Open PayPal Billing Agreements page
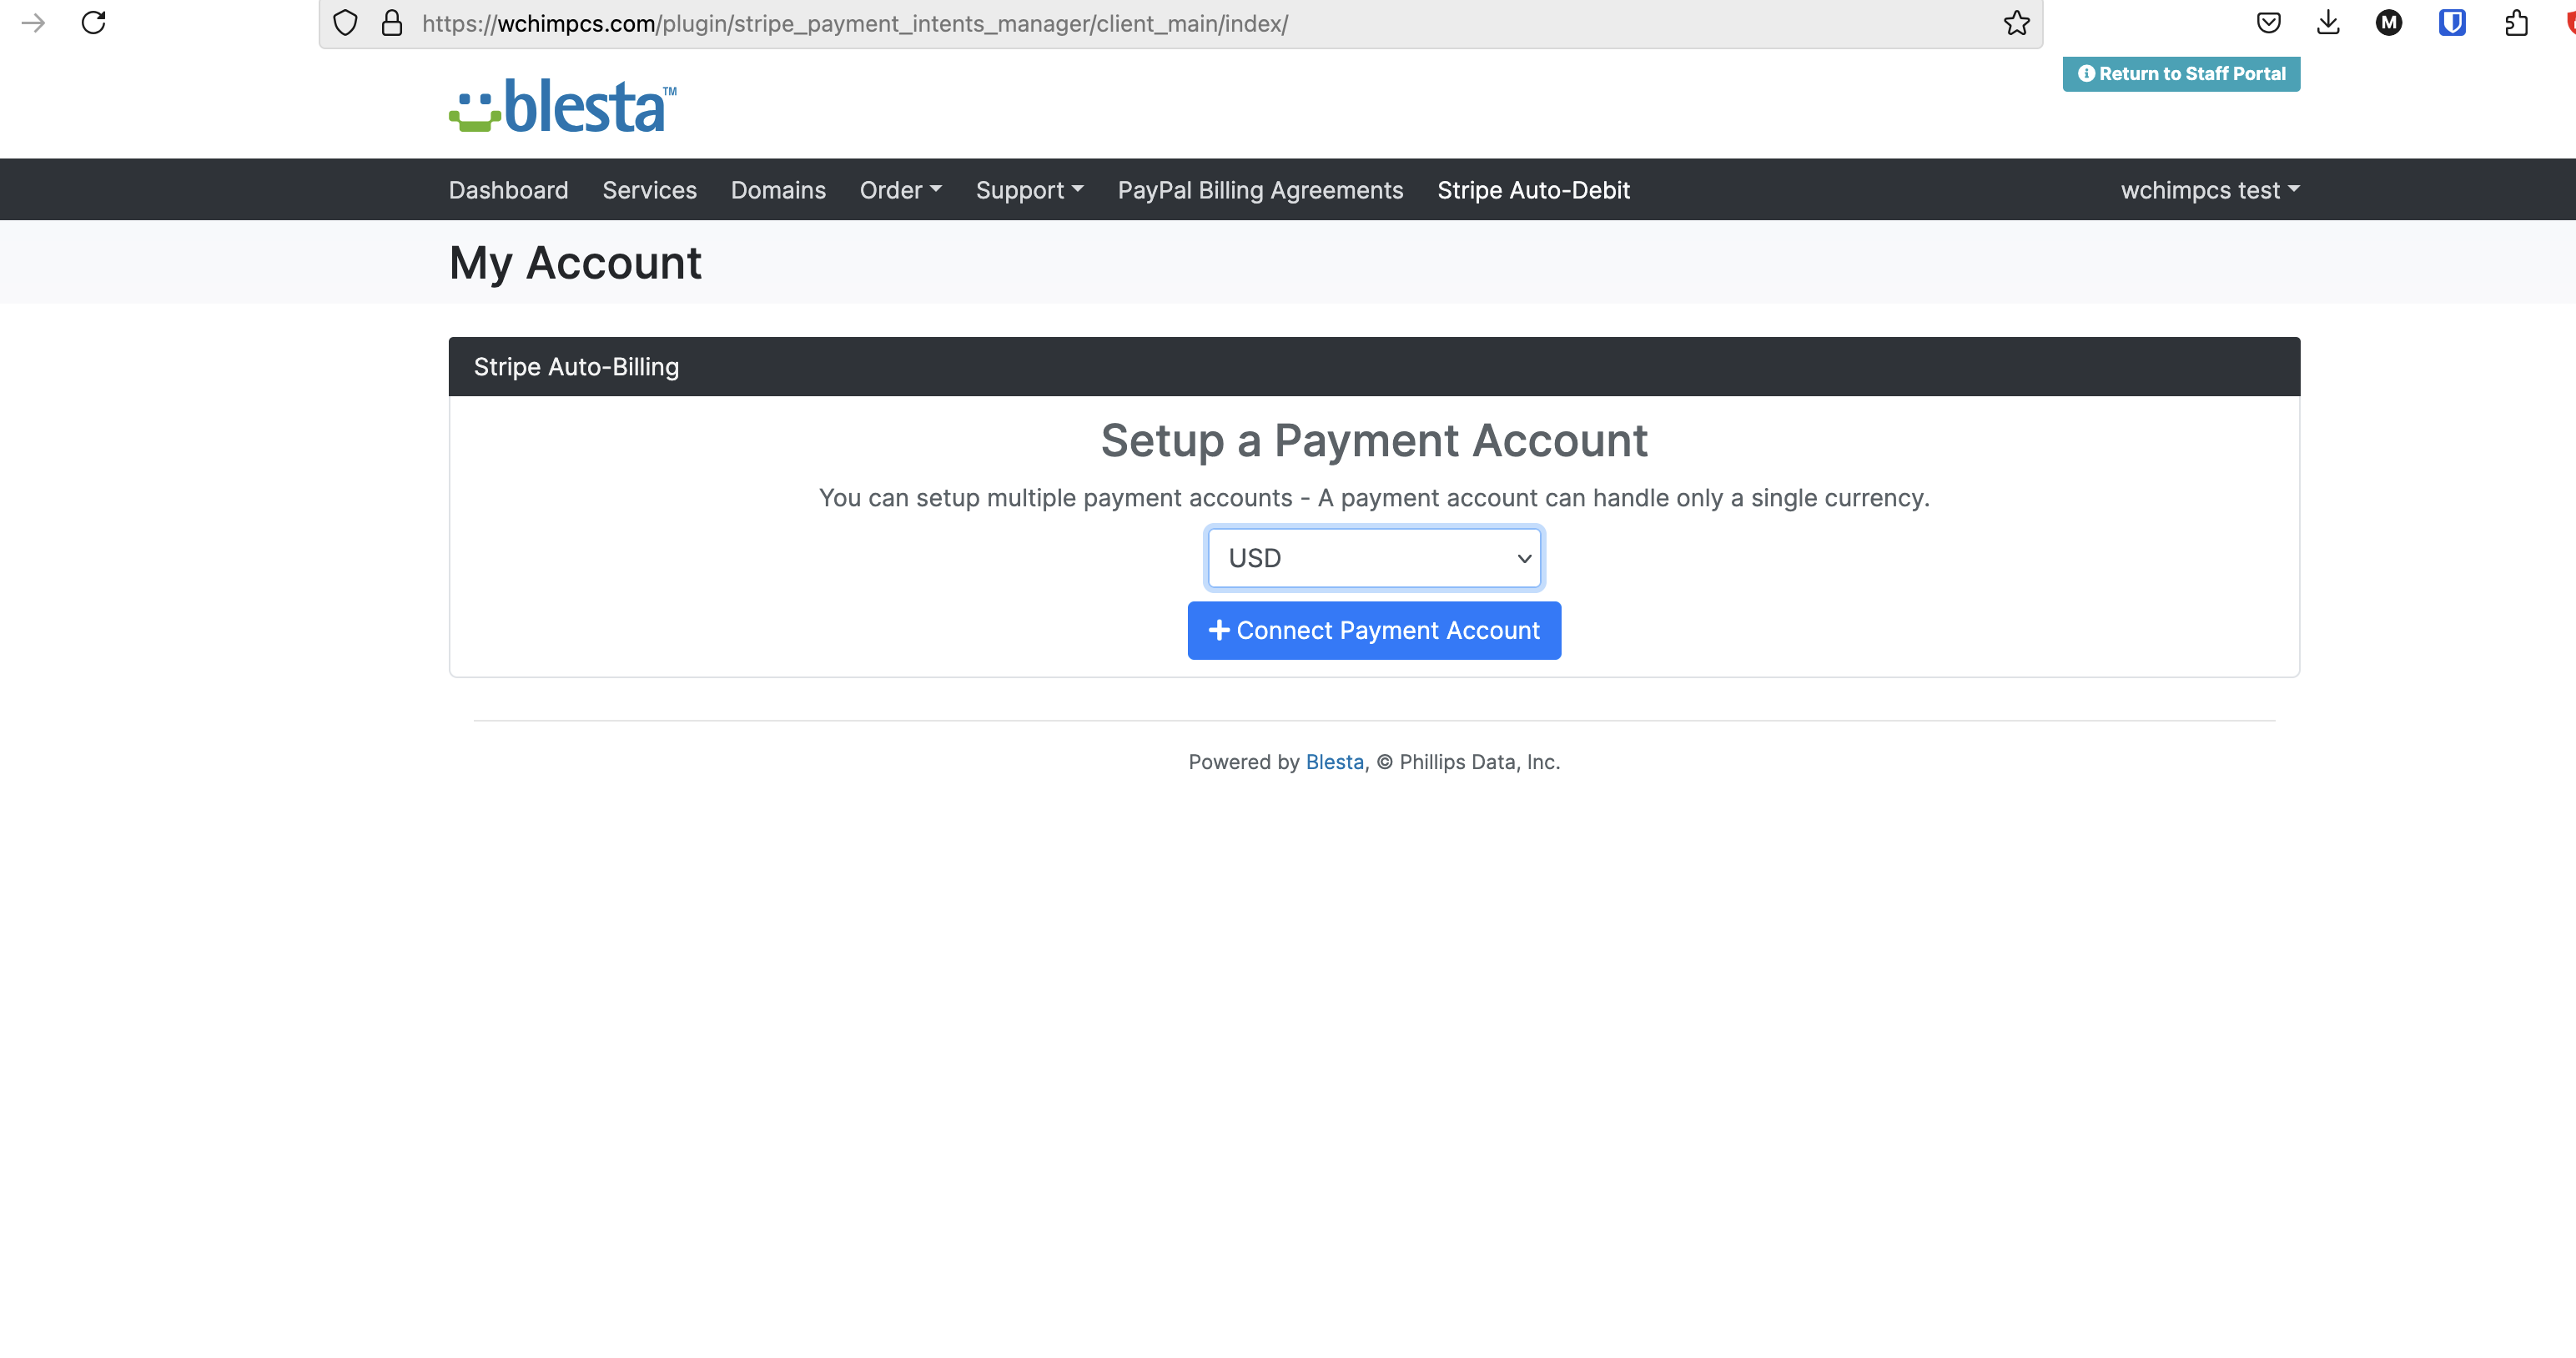Image resolution: width=2576 pixels, height=1358 pixels. 1260,190
